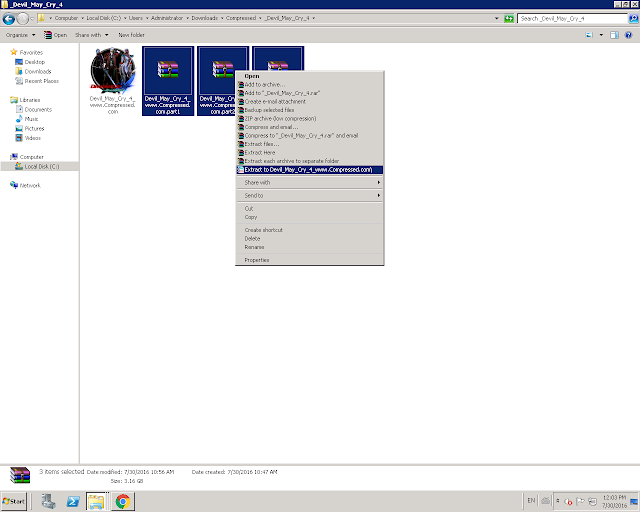640x512 pixels.
Task: Toggle the preview pane icon
Action: point(614,35)
